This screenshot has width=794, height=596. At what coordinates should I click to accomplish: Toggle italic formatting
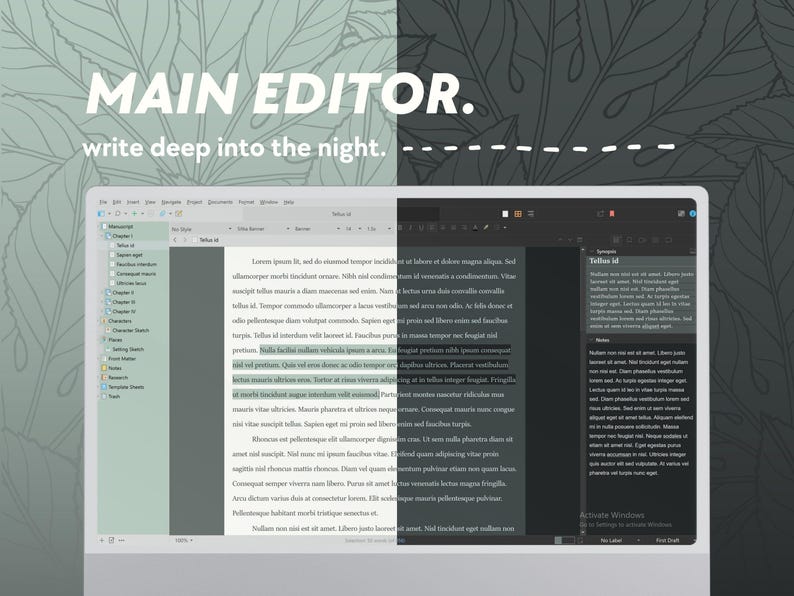410,228
